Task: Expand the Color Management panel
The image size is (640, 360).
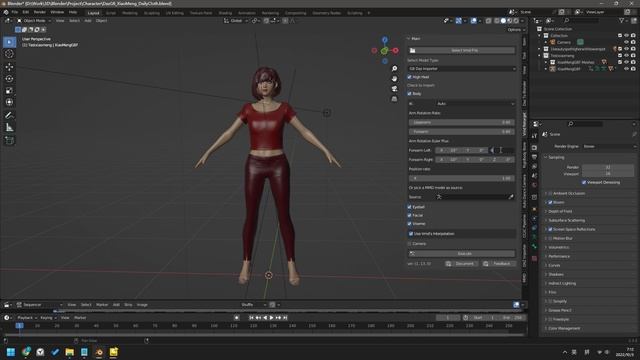Action: click(x=564, y=328)
